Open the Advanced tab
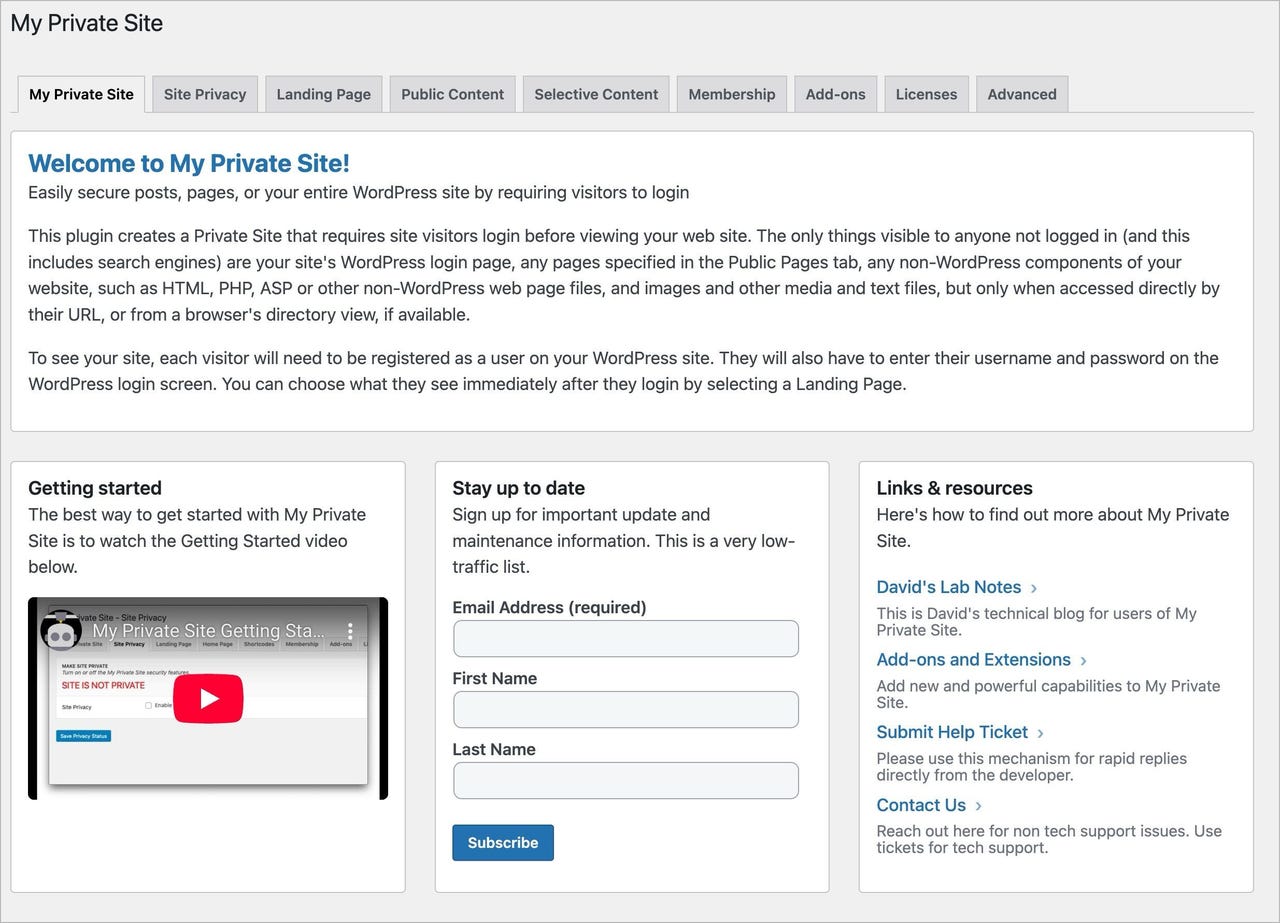 [1022, 94]
